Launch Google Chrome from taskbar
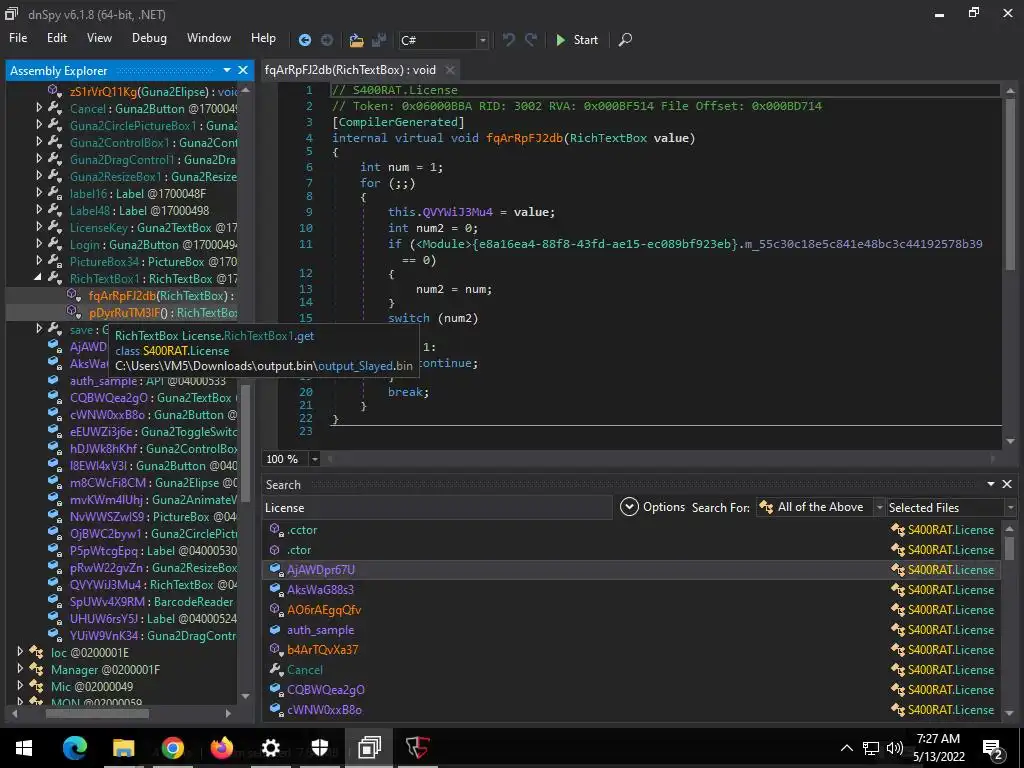 coord(172,748)
